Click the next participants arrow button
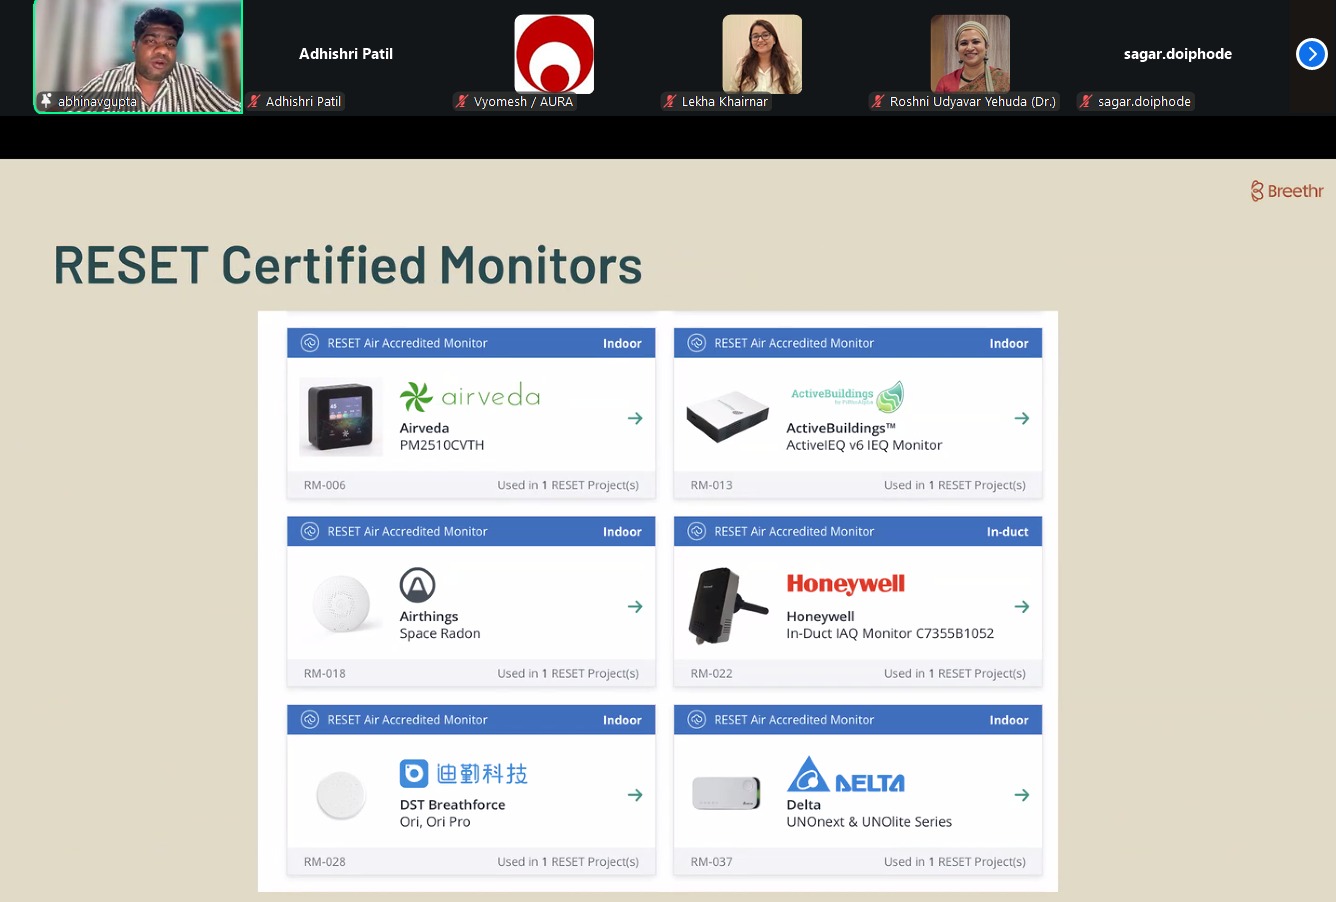 click(1311, 54)
